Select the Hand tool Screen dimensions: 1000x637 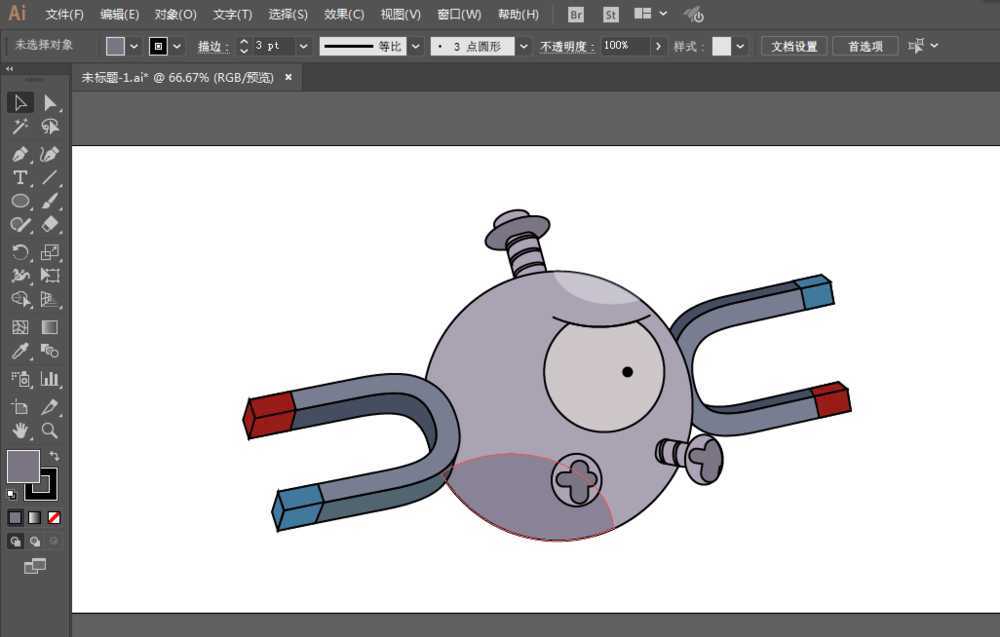click(x=21, y=431)
